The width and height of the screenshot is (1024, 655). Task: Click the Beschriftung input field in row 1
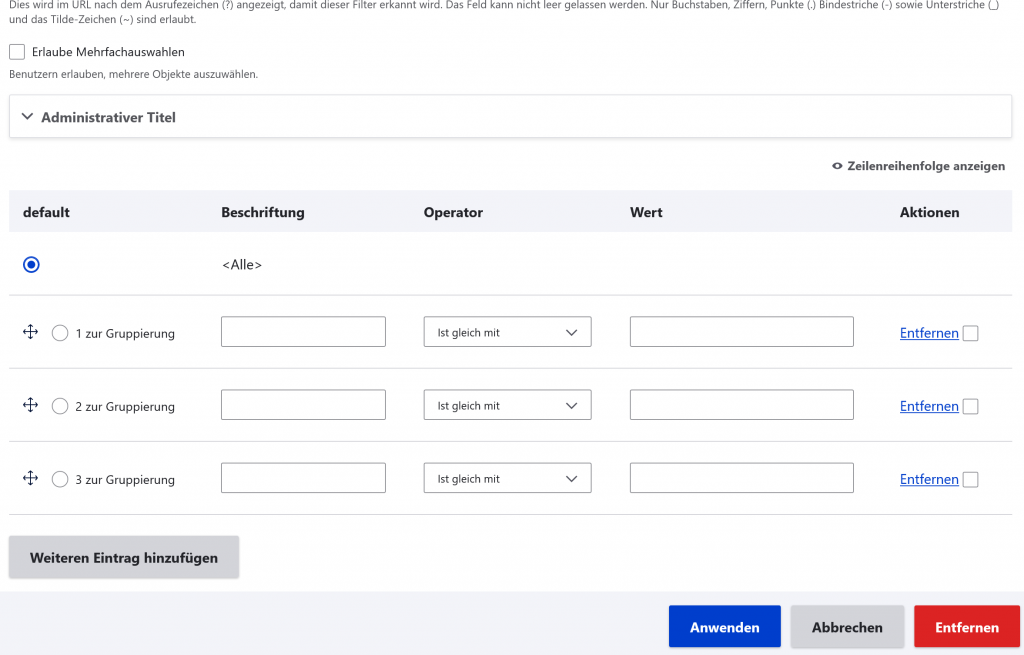pyautogui.click(x=303, y=332)
